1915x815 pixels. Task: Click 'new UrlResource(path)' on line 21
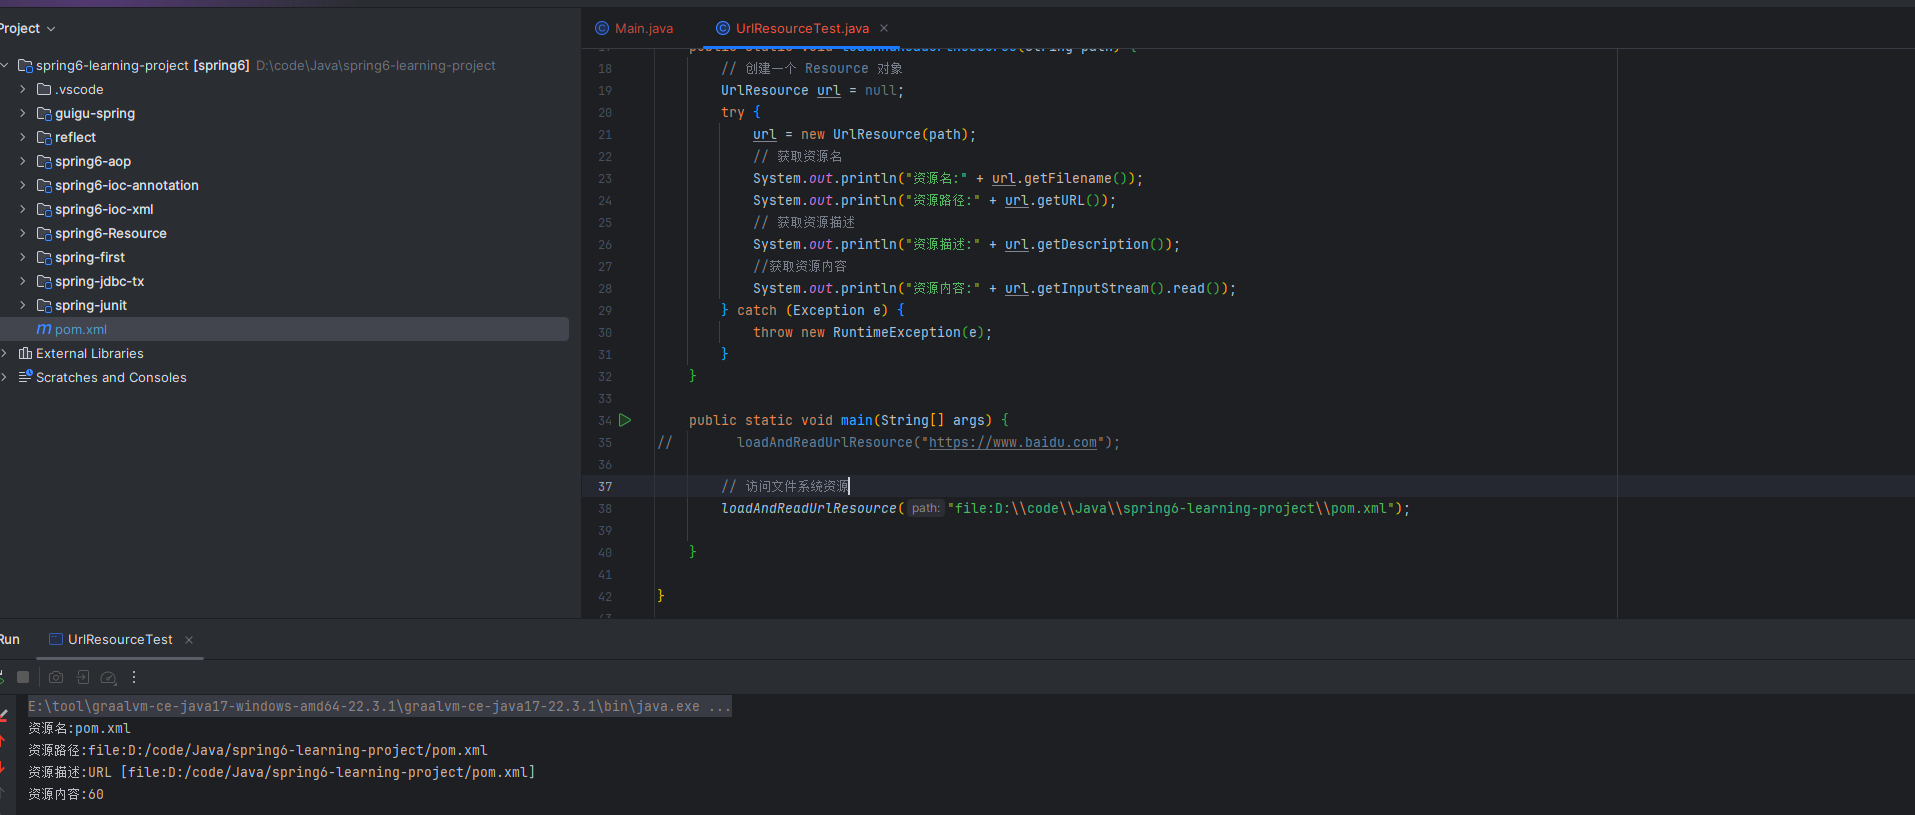(x=884, y=134)
